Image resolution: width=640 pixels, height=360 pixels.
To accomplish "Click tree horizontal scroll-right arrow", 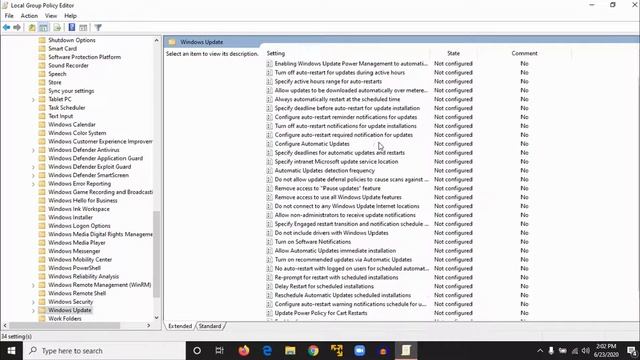I will tap(149, 325).
